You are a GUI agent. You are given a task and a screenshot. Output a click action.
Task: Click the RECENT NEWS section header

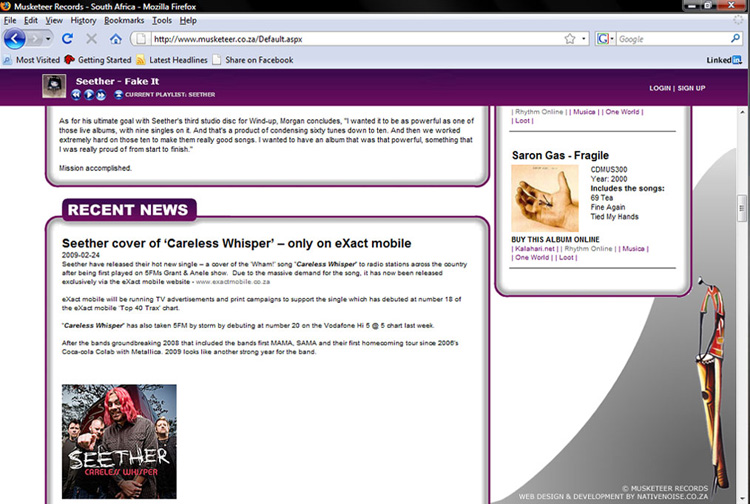(128, 210)
